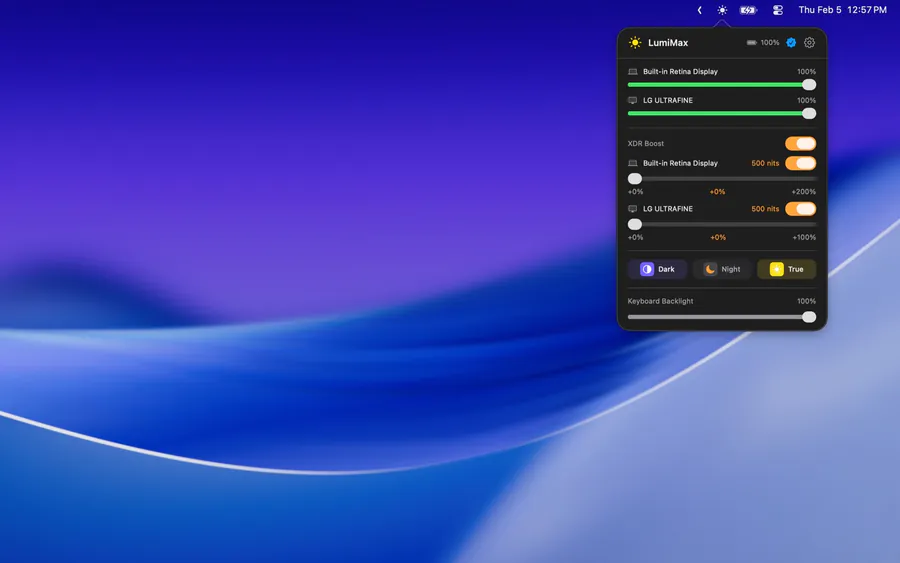Click the LumiMax sun logo
This screenshot has height=563, width=900.
point(635,42)
